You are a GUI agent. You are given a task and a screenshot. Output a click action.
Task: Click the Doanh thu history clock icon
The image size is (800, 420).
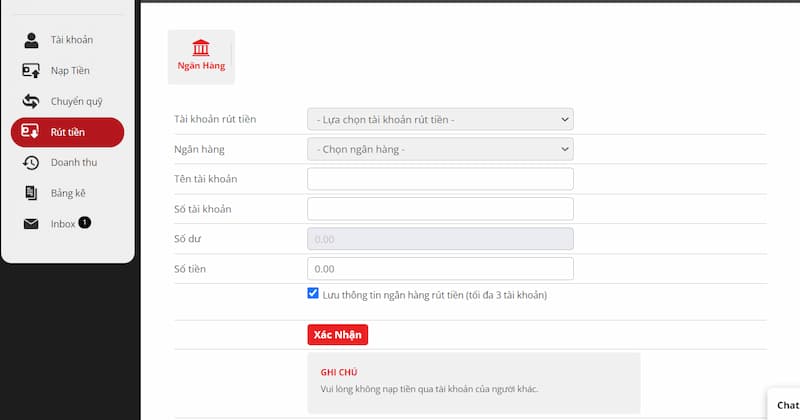coord(31,163)
